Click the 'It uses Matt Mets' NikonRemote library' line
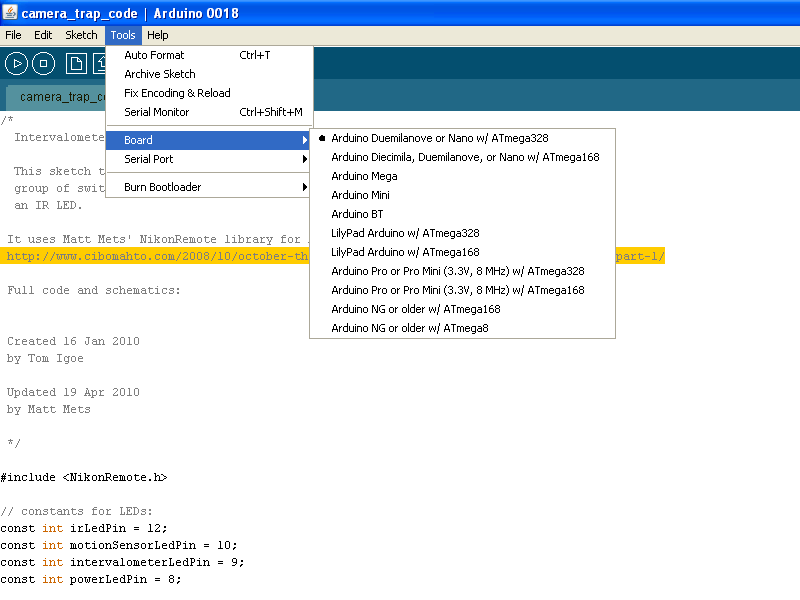Image resolution: width=800 pixels, height=600 pixels. [x=157, y=239]
